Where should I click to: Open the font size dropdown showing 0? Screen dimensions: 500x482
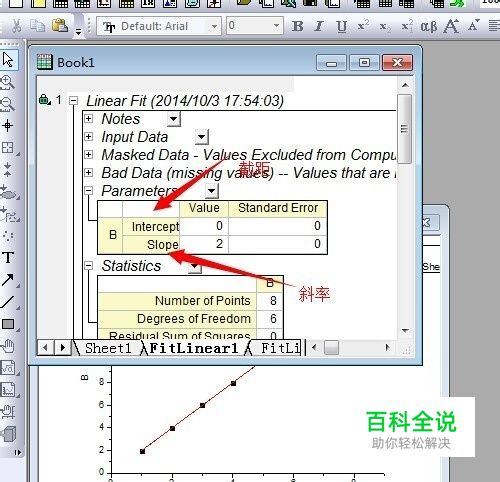(x=276, y=26)
